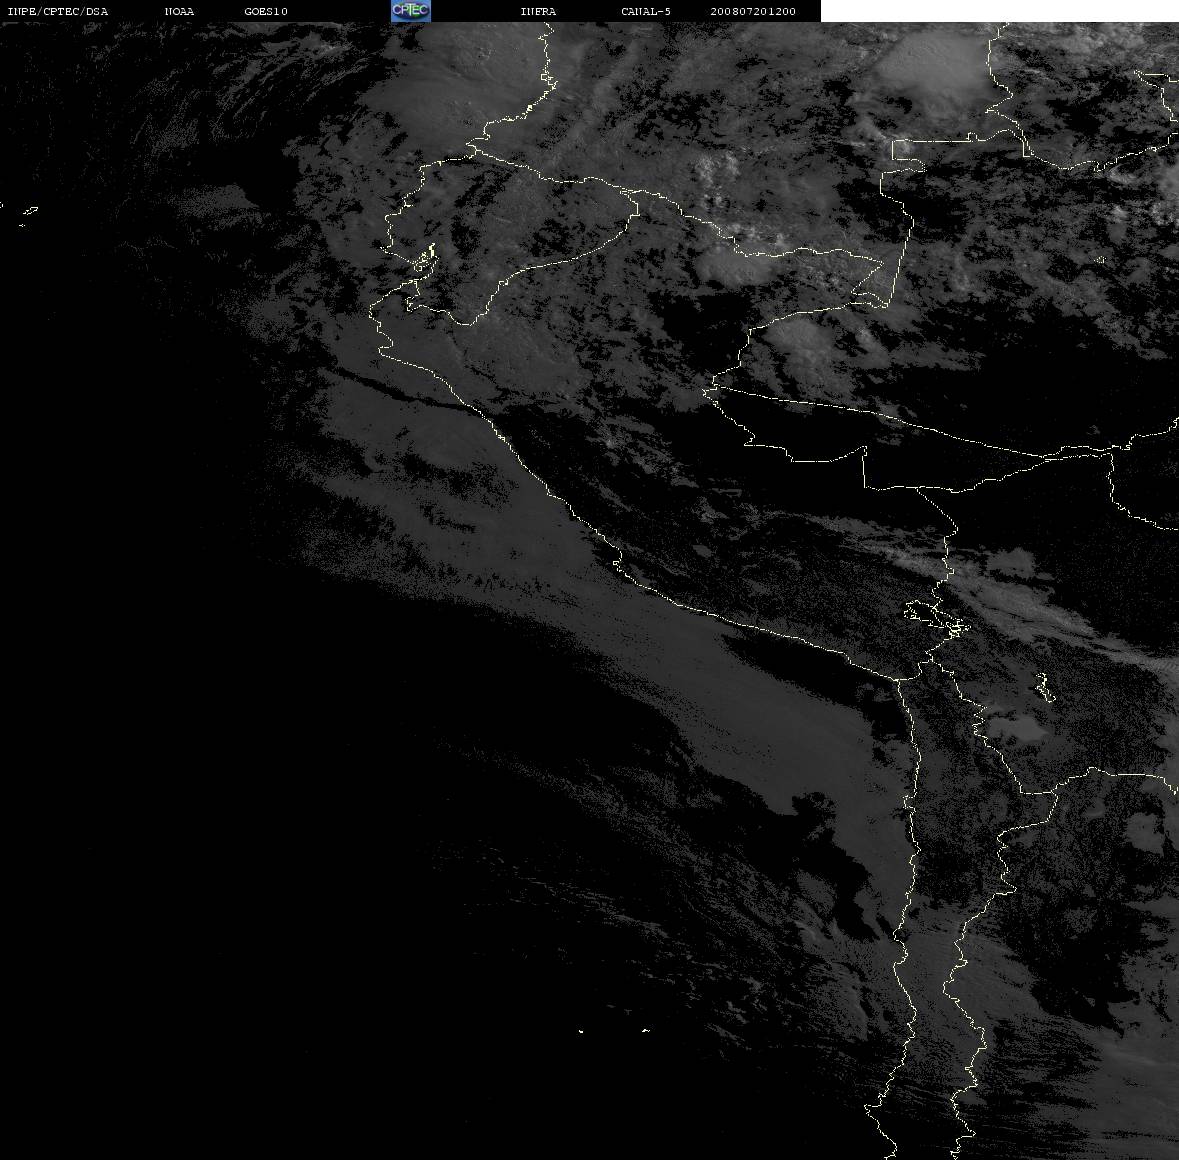Screen dimensions: 1179x1160
Task: Click the NOAA header label
Action: [x=179, y=11]
